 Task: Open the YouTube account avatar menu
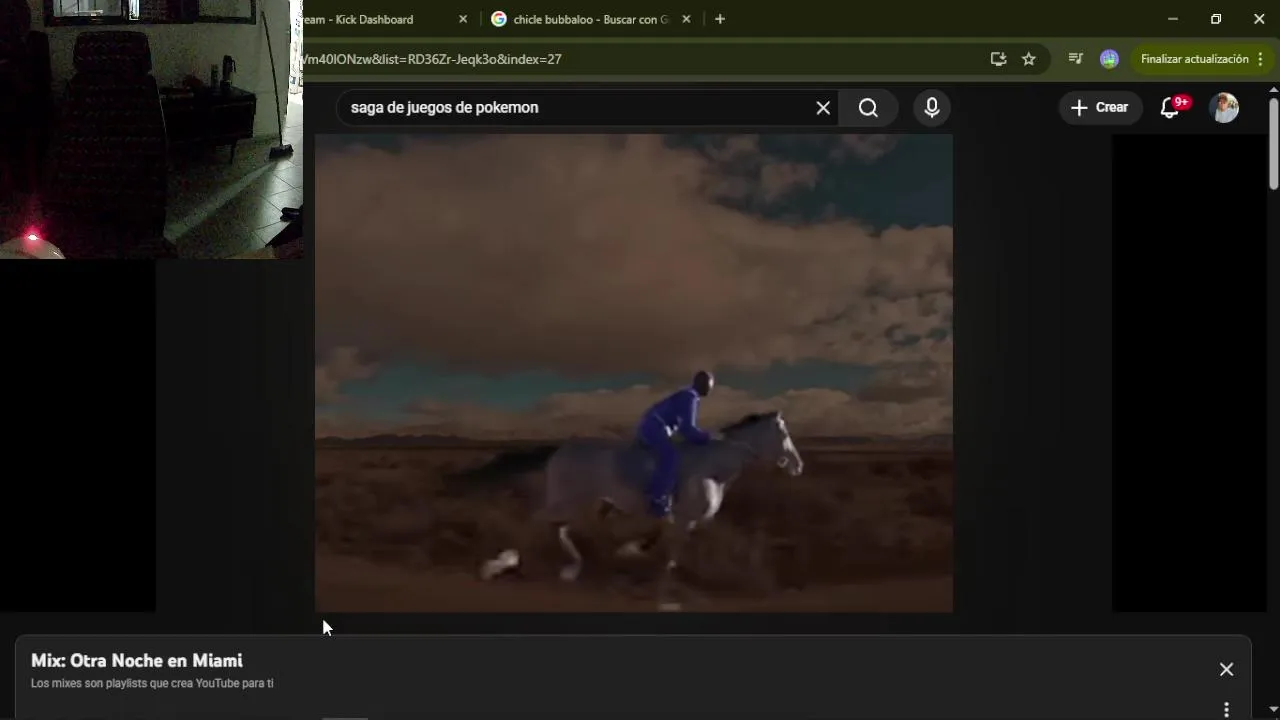pyautogui.click(x=1224, y=108)
